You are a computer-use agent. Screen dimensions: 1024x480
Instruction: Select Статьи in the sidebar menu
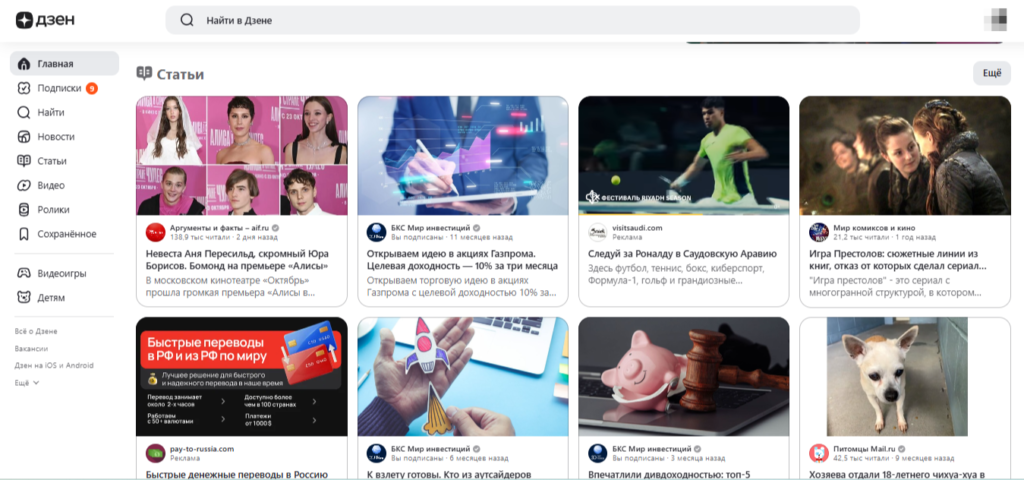52,161
